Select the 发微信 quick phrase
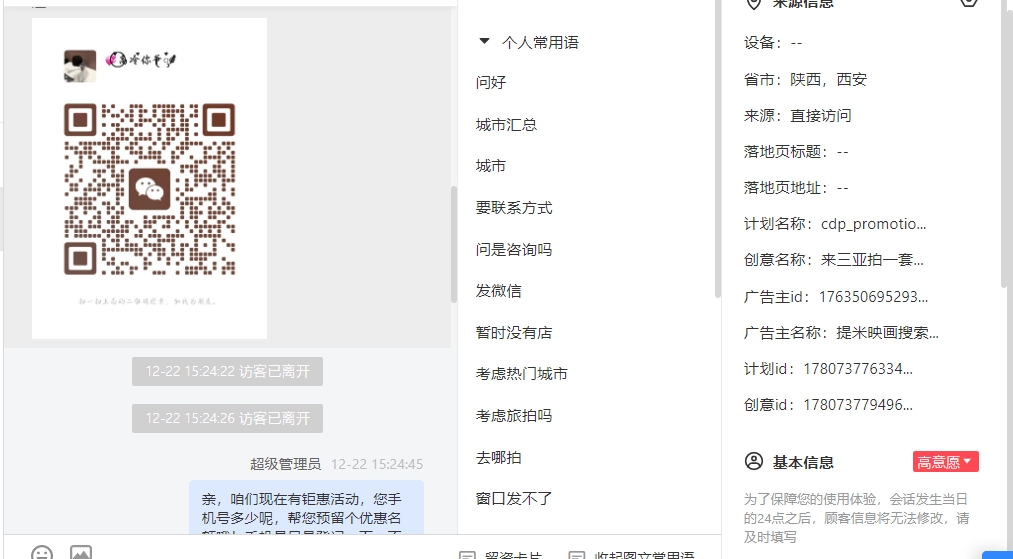 (x=499, y=291)
